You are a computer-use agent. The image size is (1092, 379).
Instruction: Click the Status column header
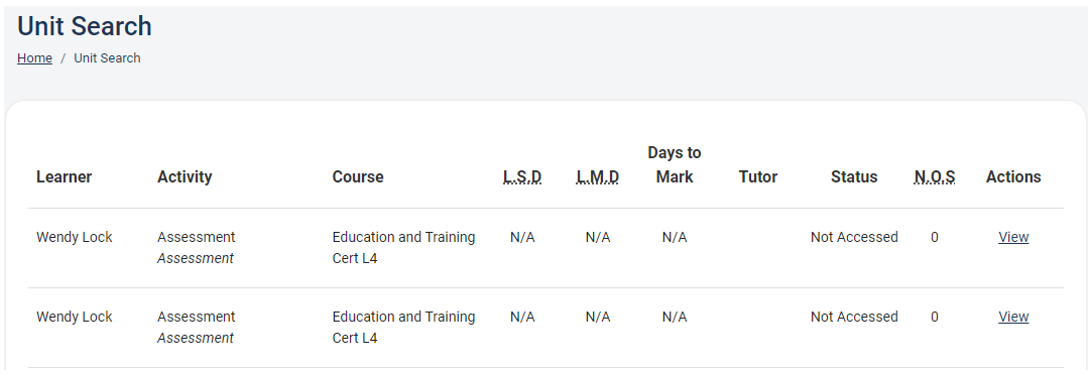pos(854,177)
